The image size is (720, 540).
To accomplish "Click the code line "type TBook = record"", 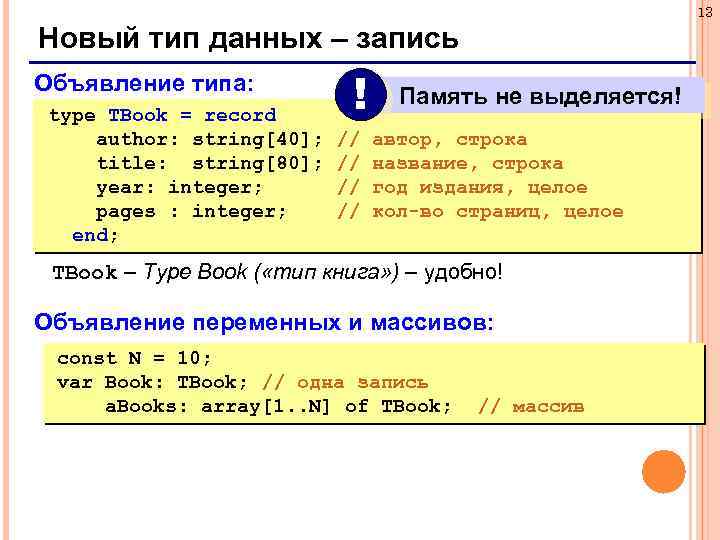I will tap(163, 115).
